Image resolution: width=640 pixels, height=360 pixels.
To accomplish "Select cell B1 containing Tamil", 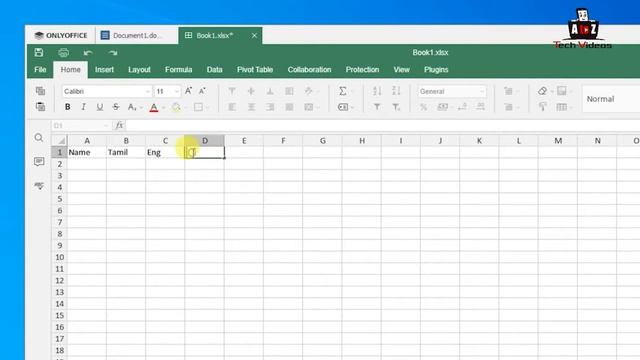I will (x=126, y=152).
